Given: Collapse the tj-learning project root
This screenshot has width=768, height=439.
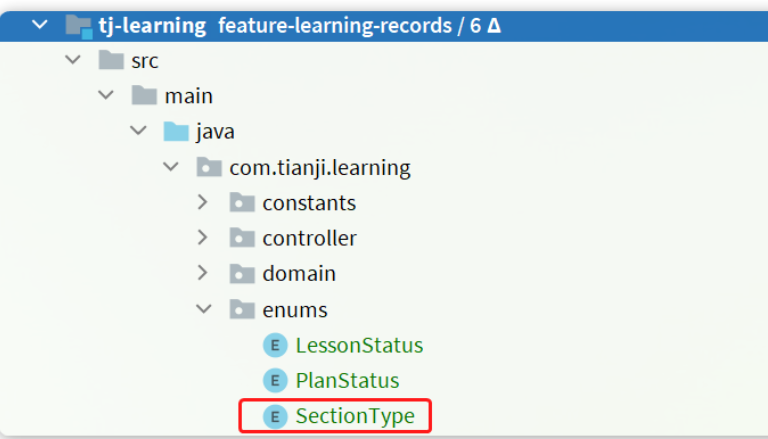Looking at the screenshot, I should [x=40, y=25].
